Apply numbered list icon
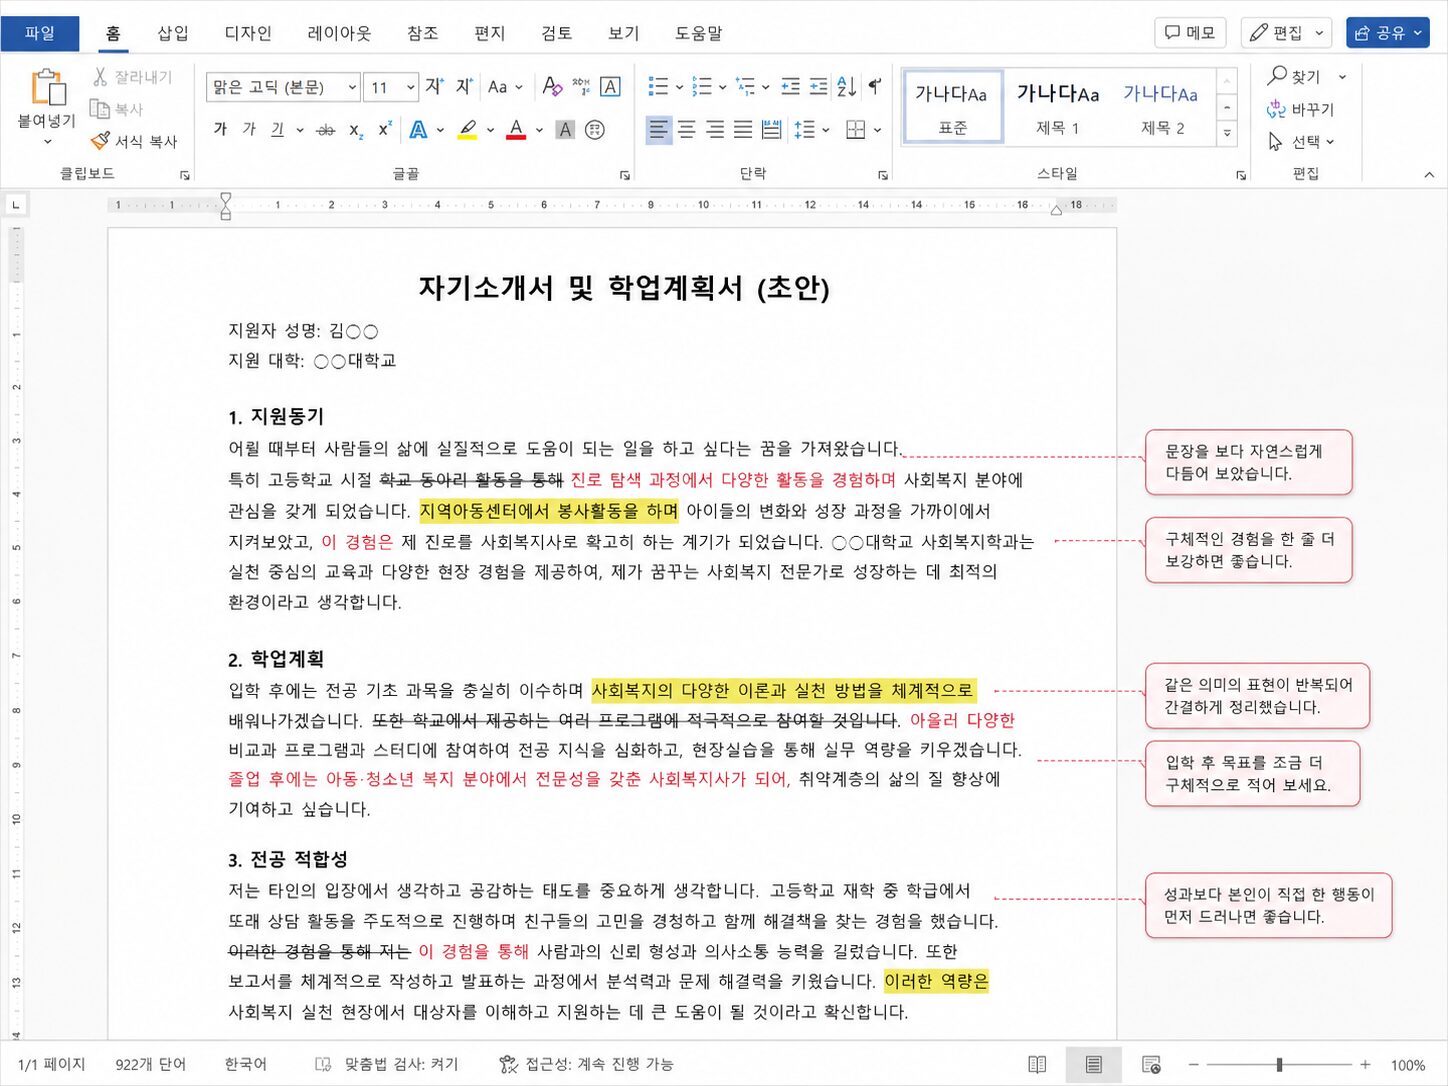 coord(702,87)
